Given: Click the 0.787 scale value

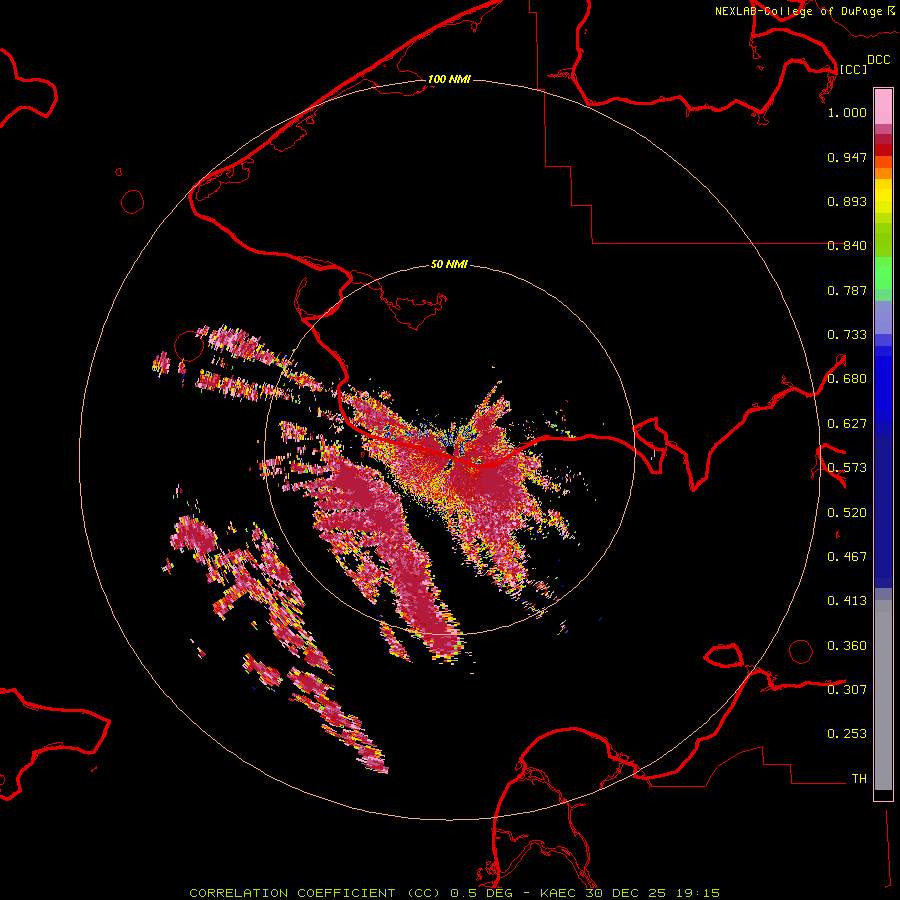Looking at the screenshot, I should 847,290.
